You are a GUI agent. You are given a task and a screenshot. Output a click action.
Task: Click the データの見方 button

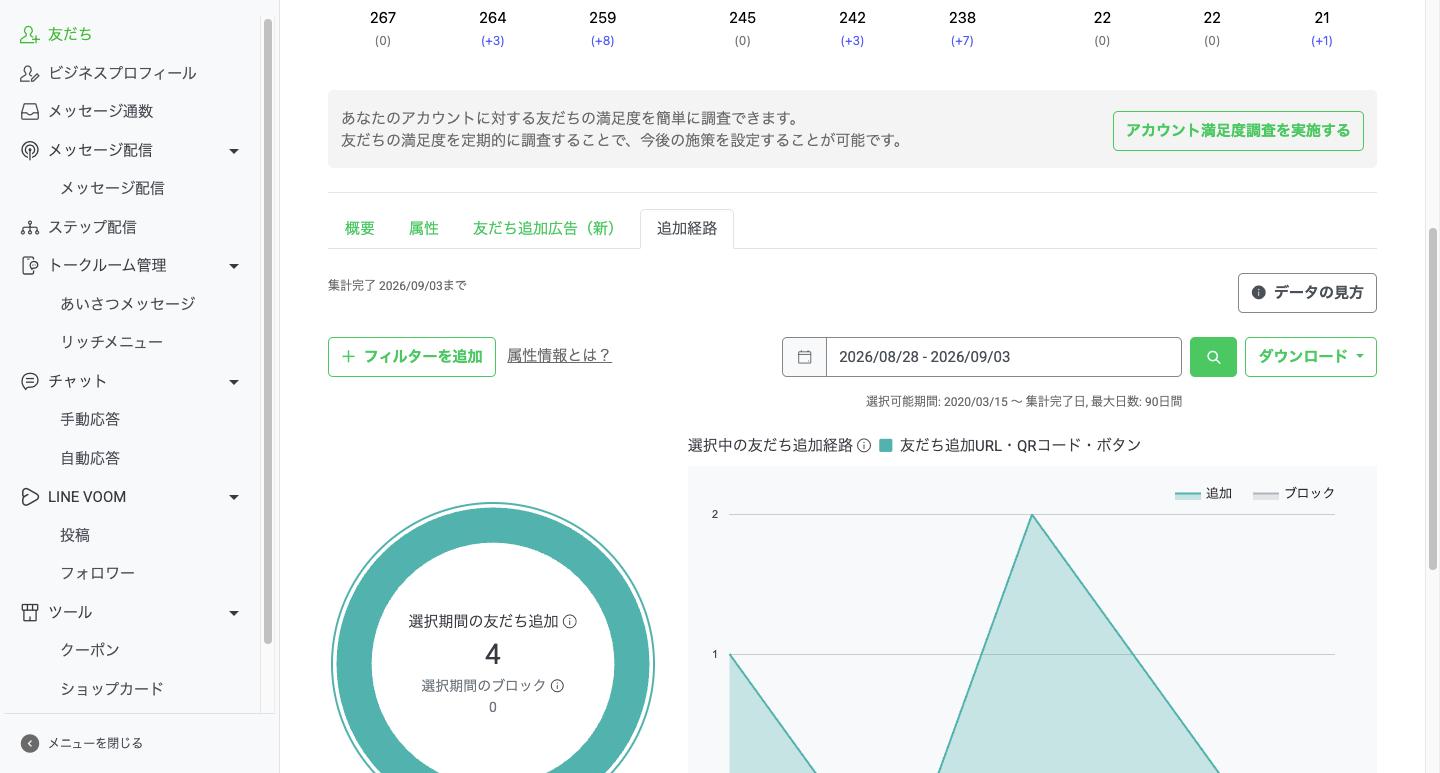click(x=1307, y=293)
